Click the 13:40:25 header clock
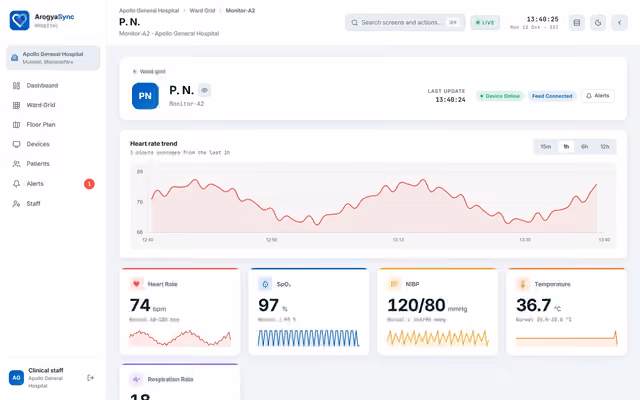Screen dimensions: 640x400 (542, 19)
